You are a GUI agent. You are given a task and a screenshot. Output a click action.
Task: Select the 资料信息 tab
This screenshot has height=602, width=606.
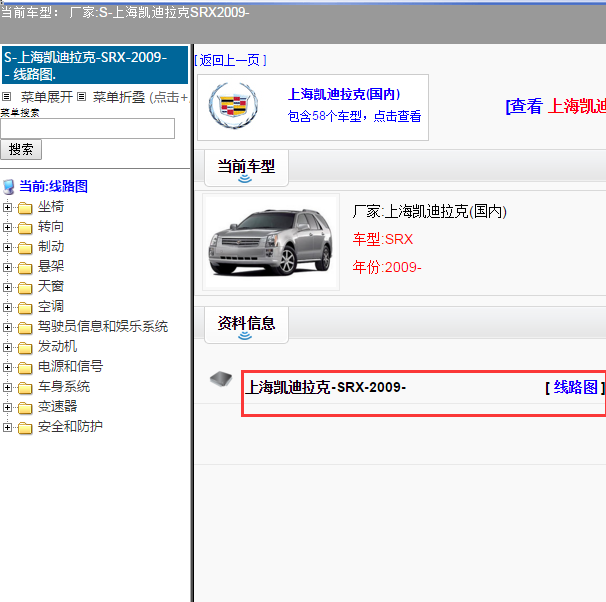point(246,325)
